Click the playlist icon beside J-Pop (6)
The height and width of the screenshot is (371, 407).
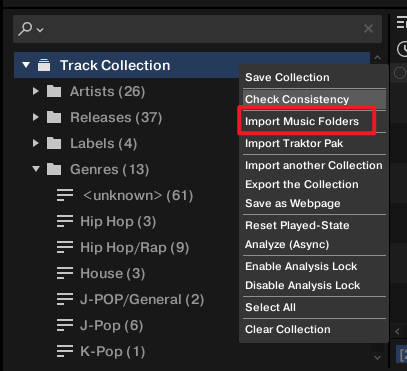[65, 325]
